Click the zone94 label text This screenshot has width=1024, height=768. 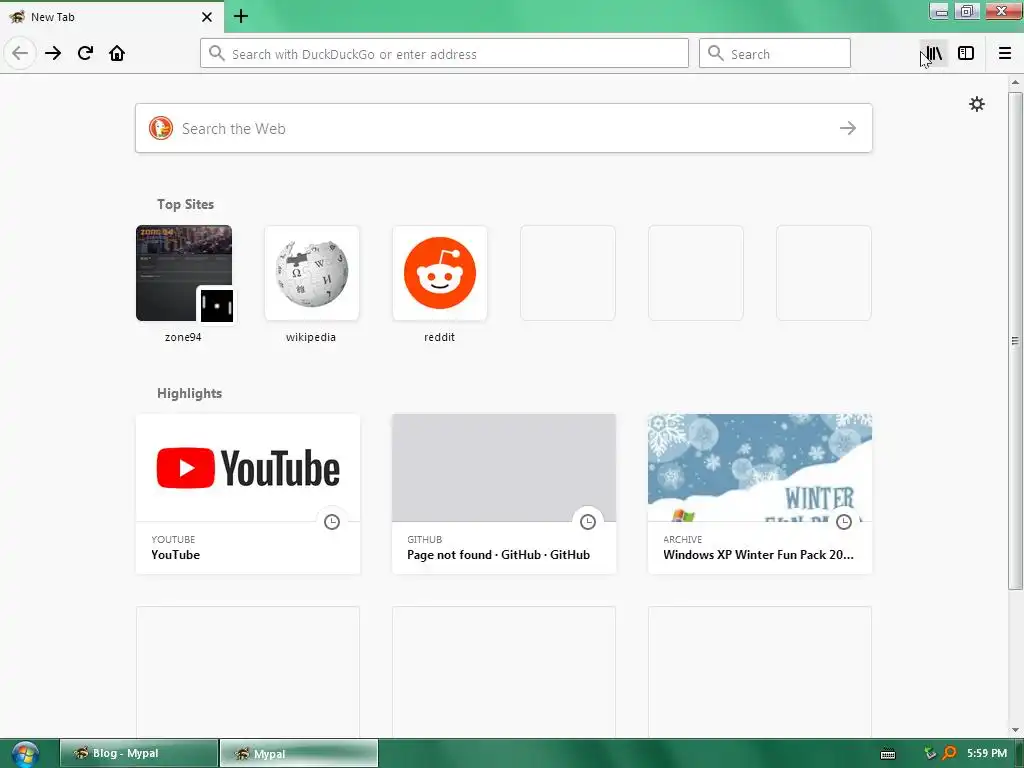coord(183,337)
